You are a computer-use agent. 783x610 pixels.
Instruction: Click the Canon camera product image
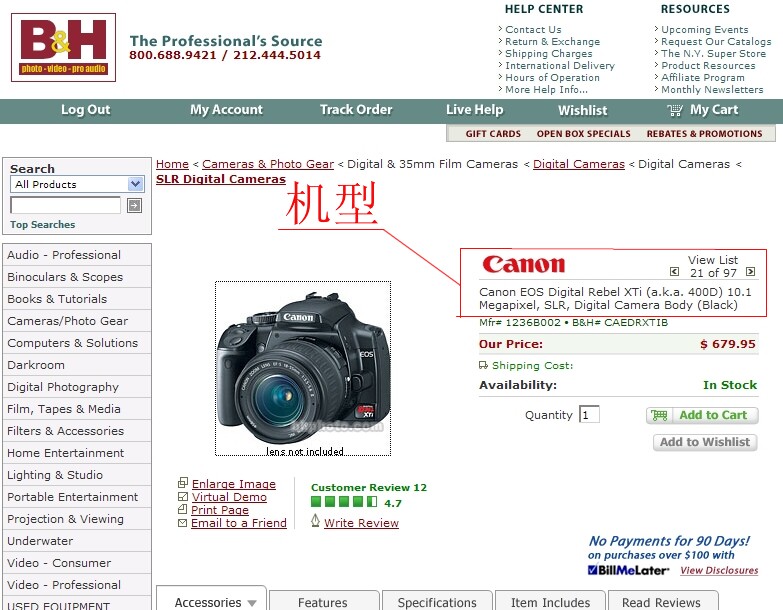303,368
